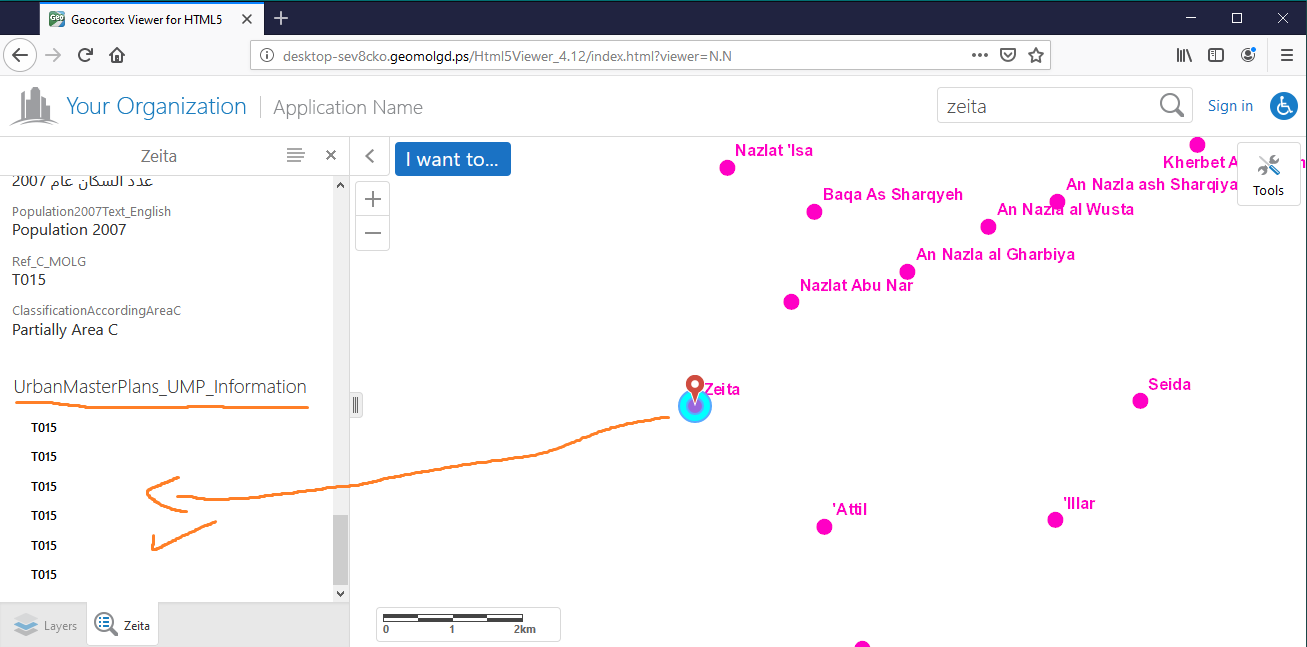The height and width of the screenshot is (647, 1307).
Task: Click the 'Illar map point
Action: pos(1055,519)
